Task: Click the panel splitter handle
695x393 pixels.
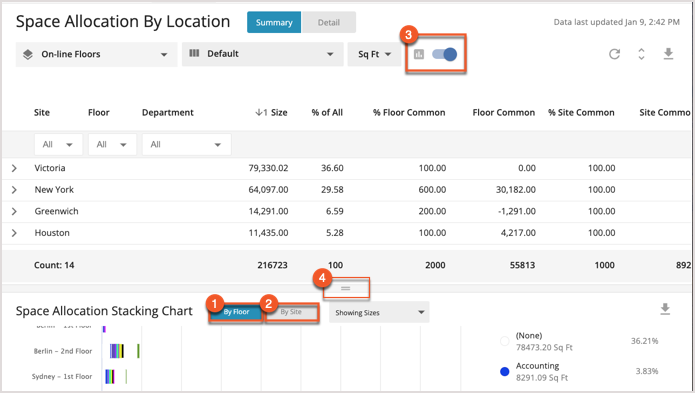Action: 346,288
